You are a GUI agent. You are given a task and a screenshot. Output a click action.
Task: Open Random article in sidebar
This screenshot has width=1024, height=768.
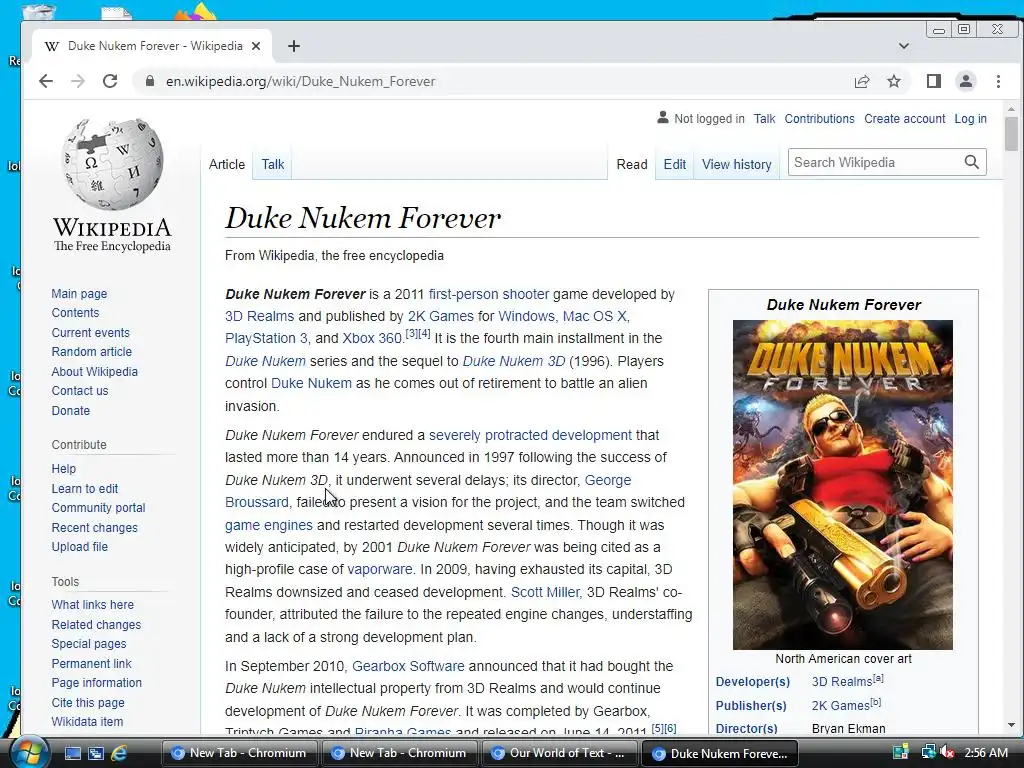click(x=91, y=351)
